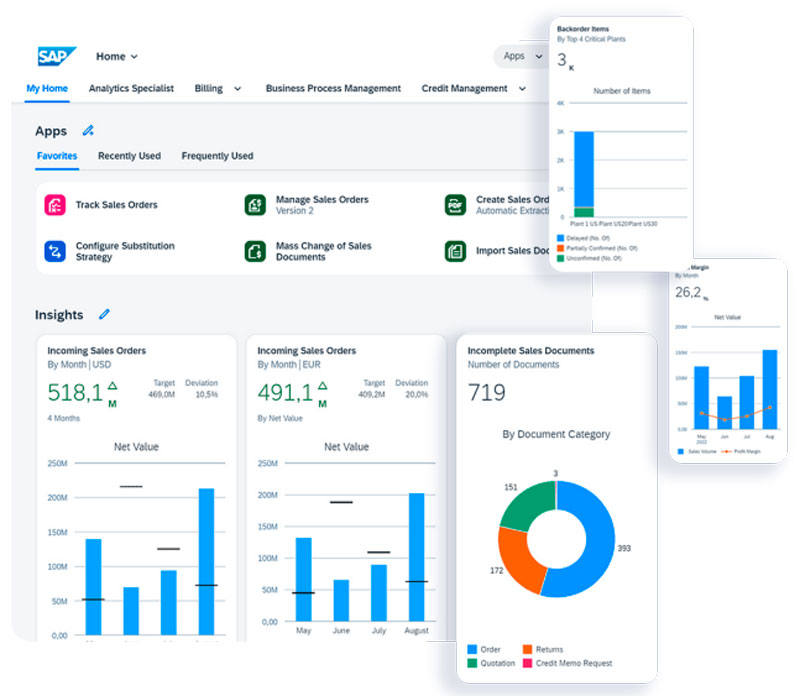This screenshot has height=696, width=800.
Task: Select the Frequently Used tab
Action: tap(217, 156)
